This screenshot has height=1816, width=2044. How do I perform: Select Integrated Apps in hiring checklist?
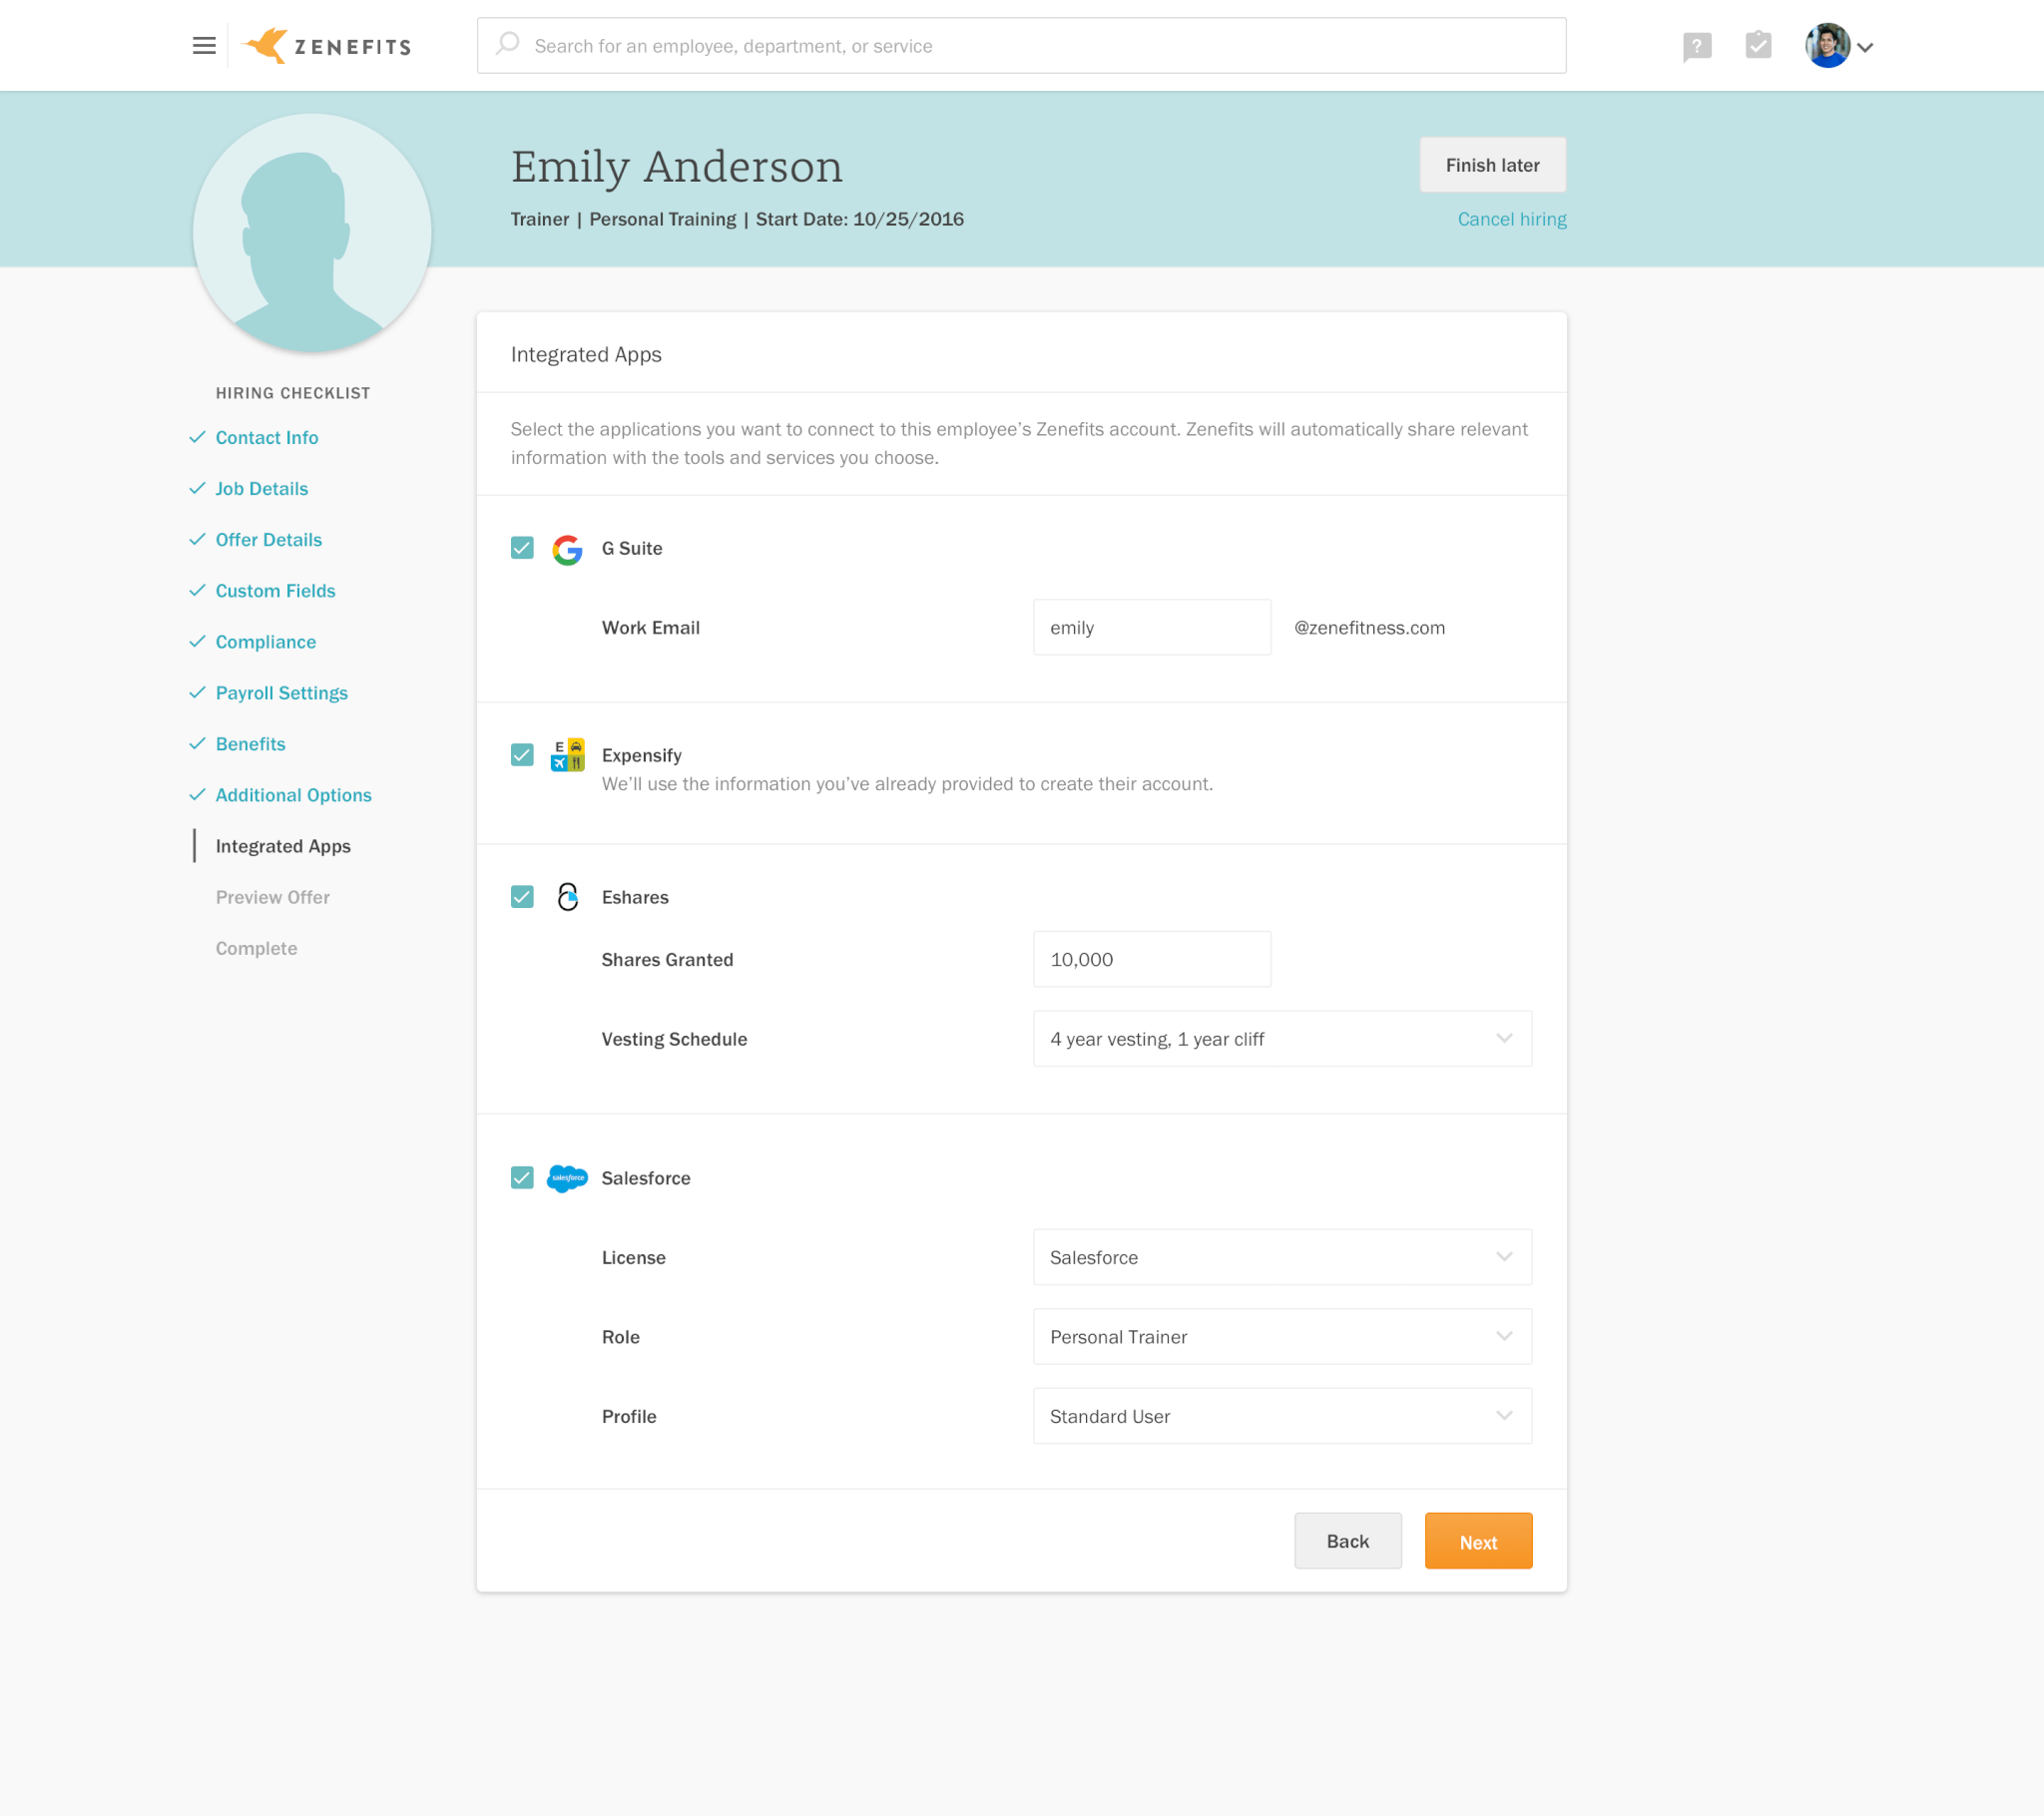click(x=283, y=846)
